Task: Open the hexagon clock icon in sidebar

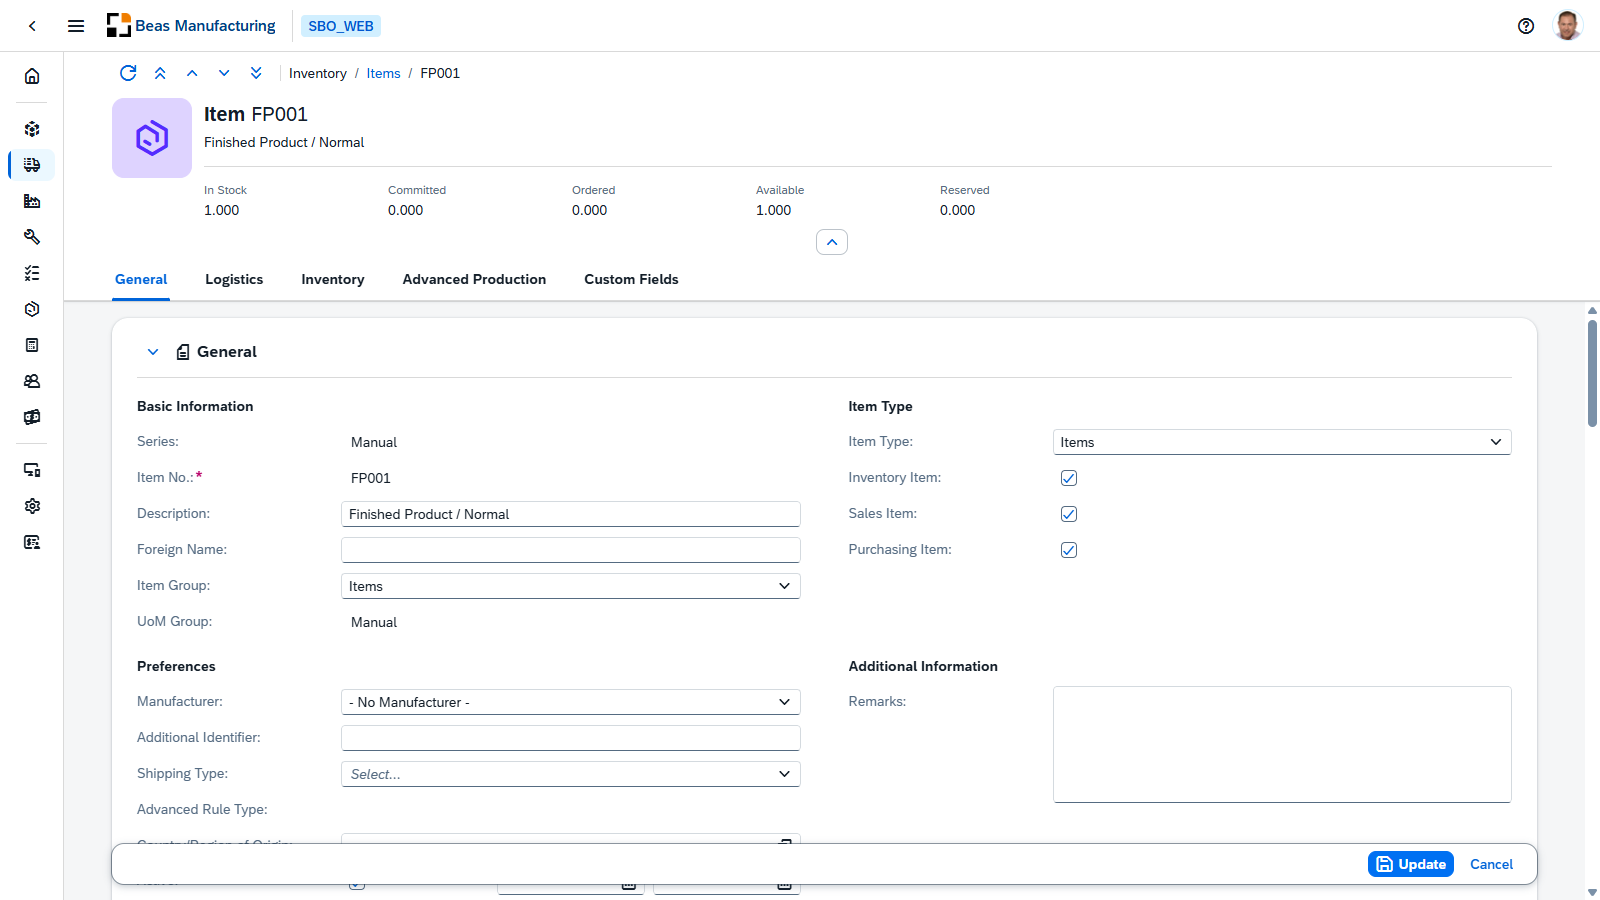Action: click(32, 309)
